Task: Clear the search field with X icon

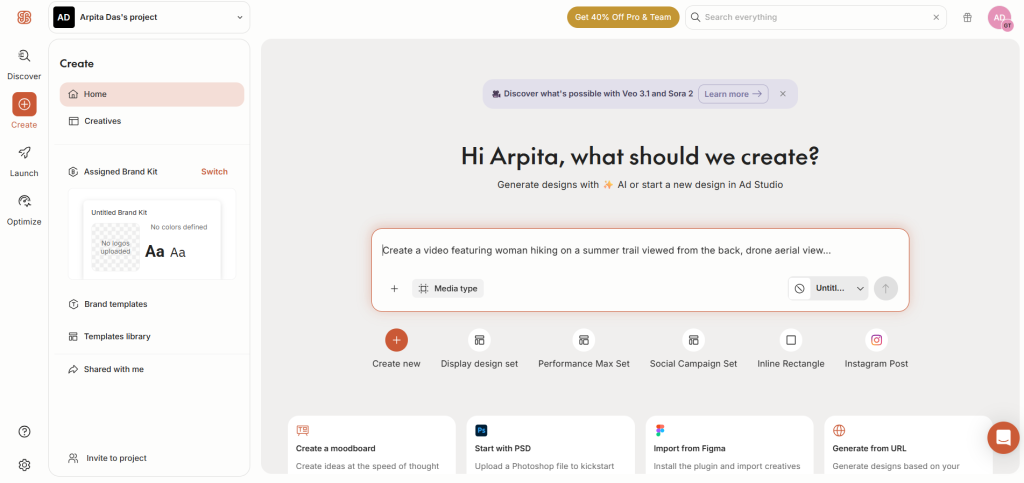Action: pos(936,18)
